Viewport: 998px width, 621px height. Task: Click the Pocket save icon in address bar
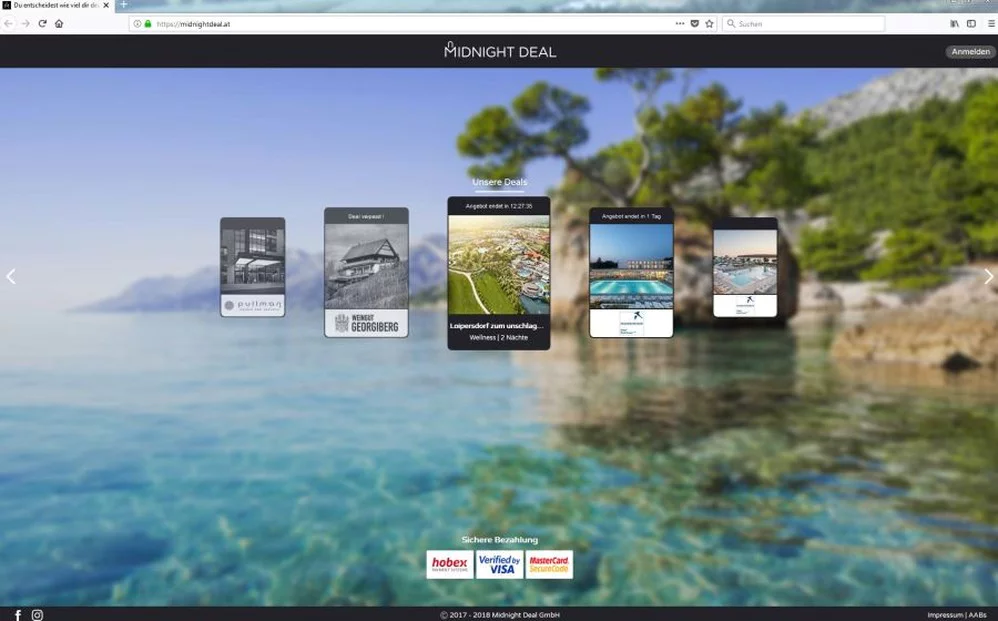694,23
